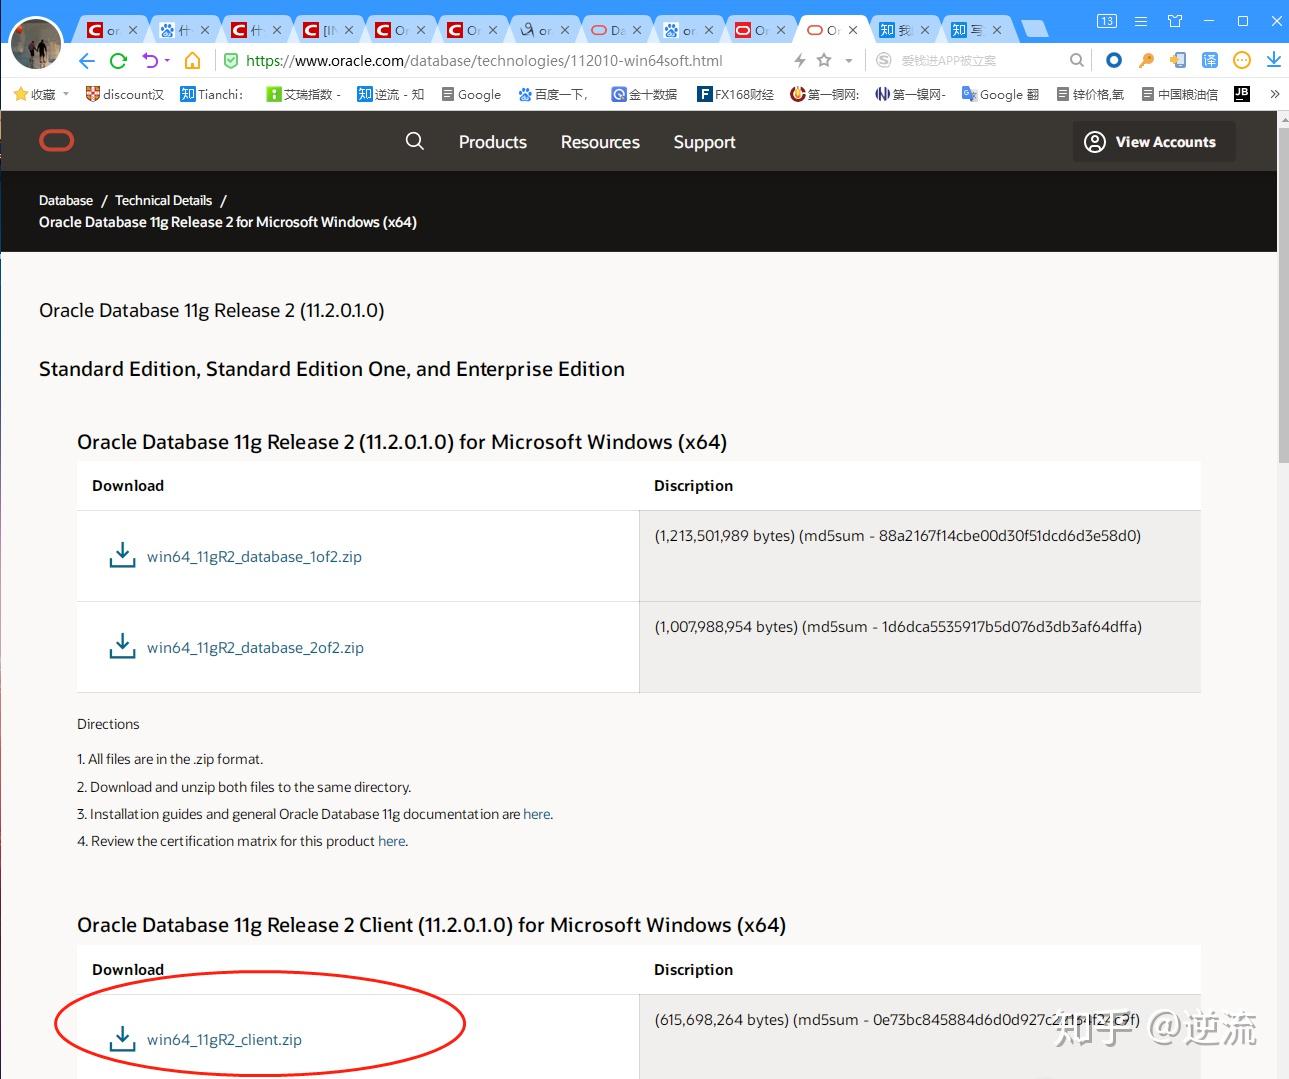1289x1079 pixels.
Task: Click the browser search input box
Action: click(980, 61)
